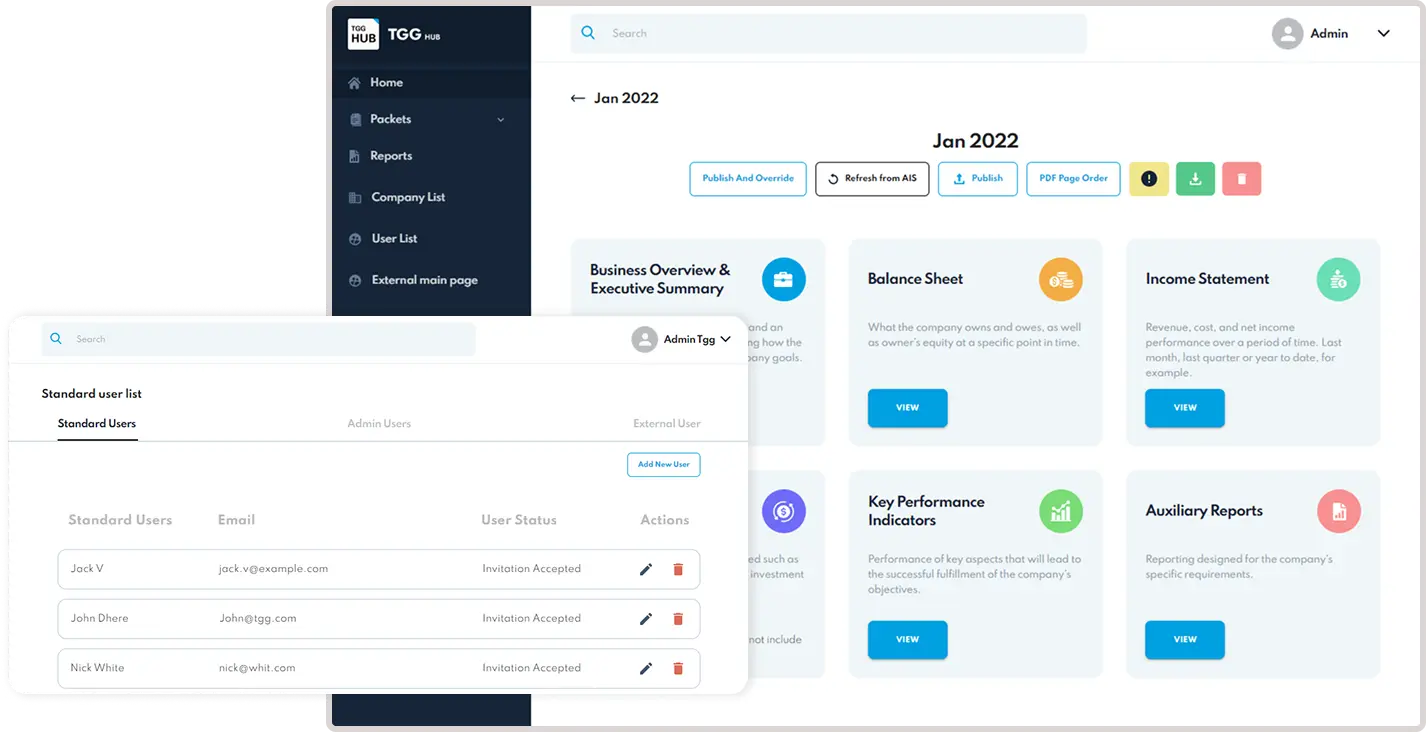1426x732 pixels.
Task: Click the edit pencil for Jack V
Action: (646, 569)
